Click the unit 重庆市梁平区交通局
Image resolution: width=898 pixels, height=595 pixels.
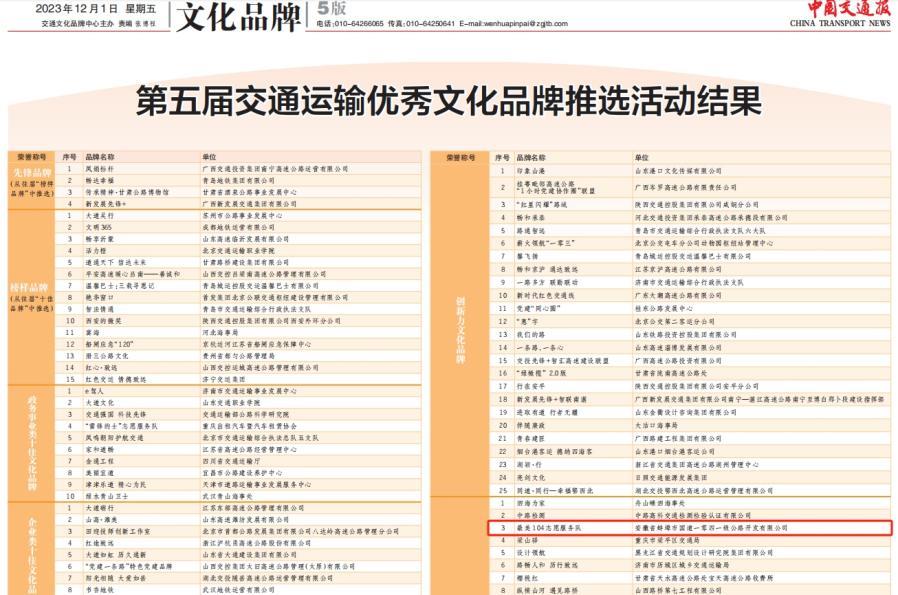coord(667,540)
